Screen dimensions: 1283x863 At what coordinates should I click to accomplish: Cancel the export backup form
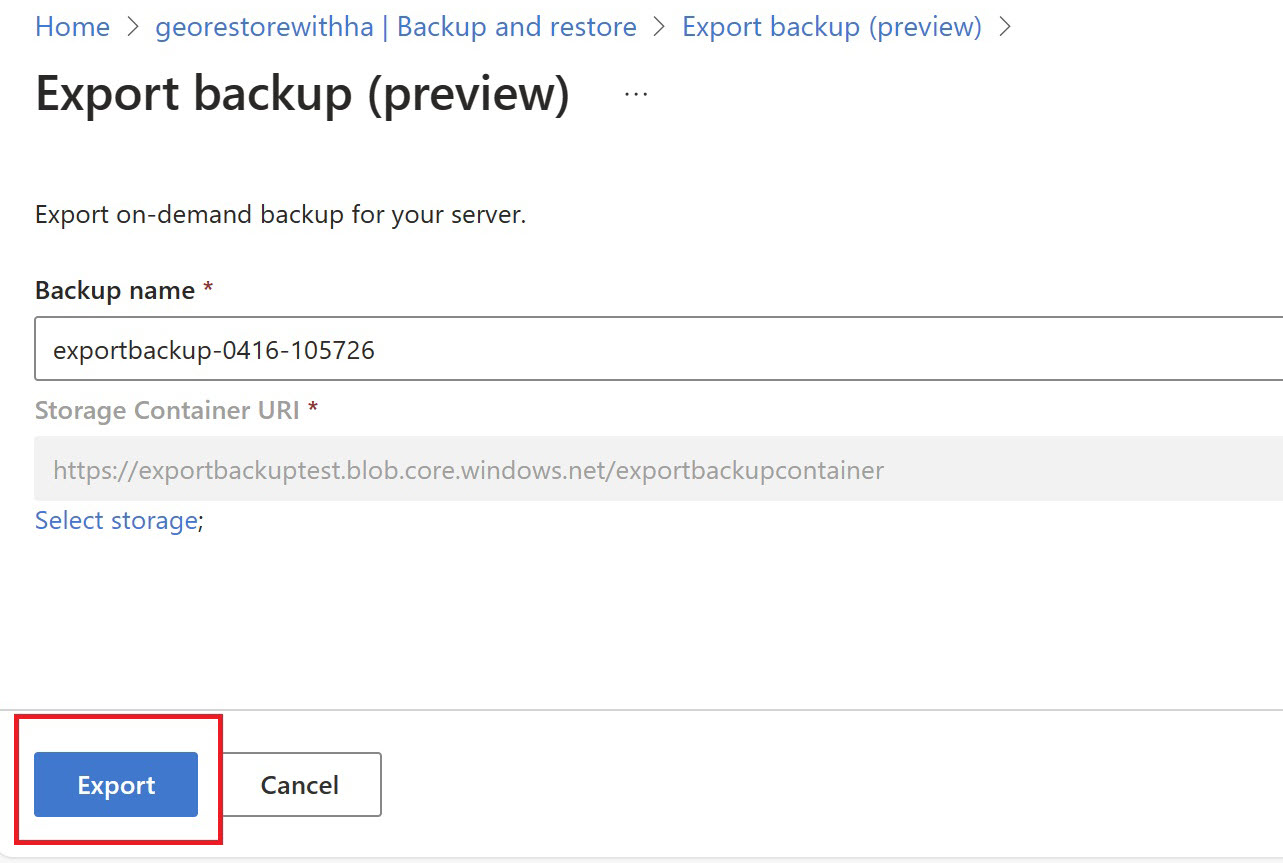tap(300, 785)
